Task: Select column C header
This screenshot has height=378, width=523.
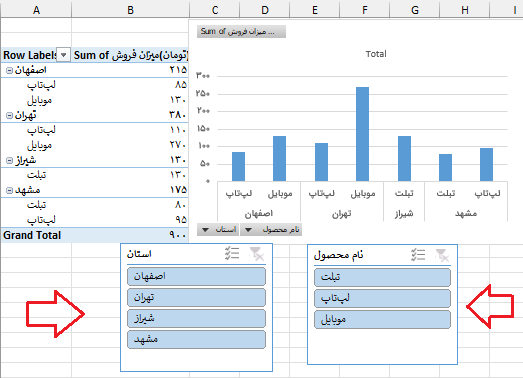Action: click(x=215, y=9)
